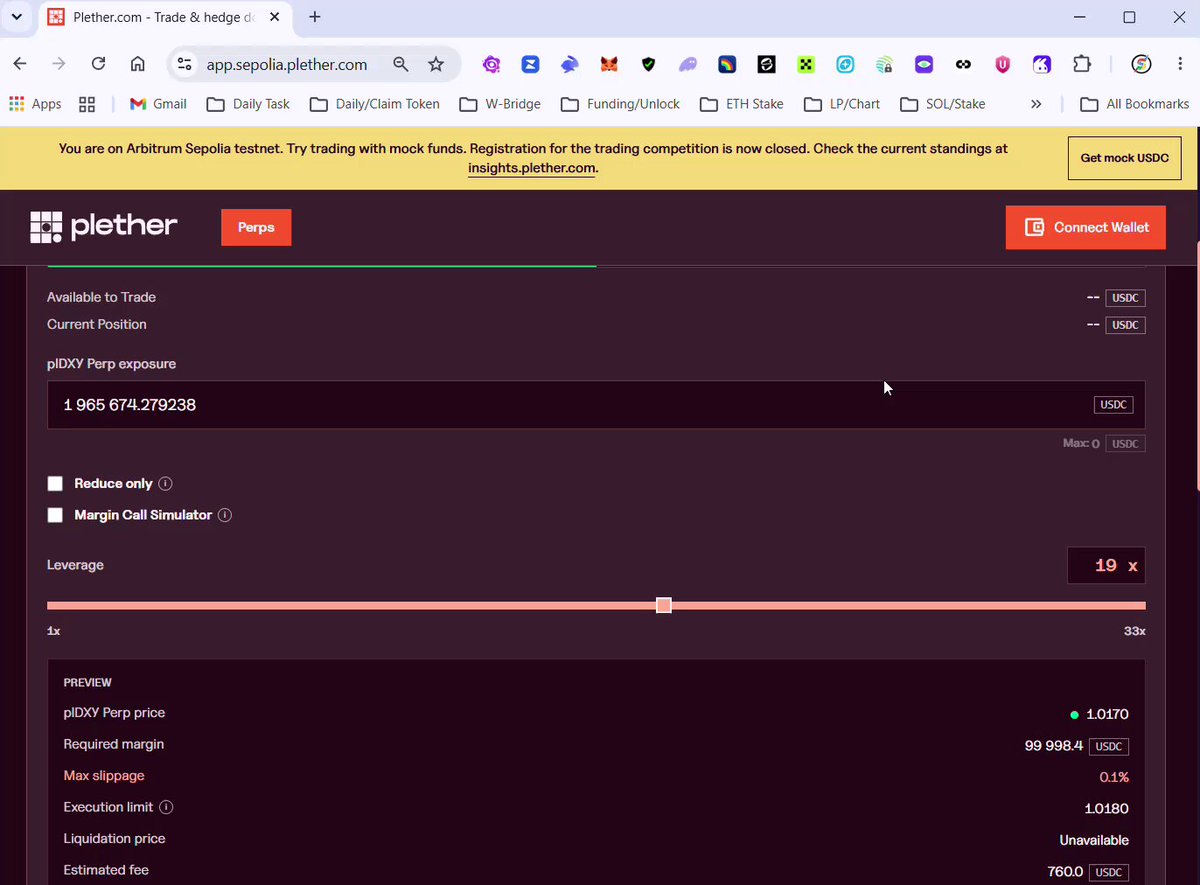Click the pIDXY Perp exposure input field
This screenshot has height=885, width=1200.
pos(596,405)
